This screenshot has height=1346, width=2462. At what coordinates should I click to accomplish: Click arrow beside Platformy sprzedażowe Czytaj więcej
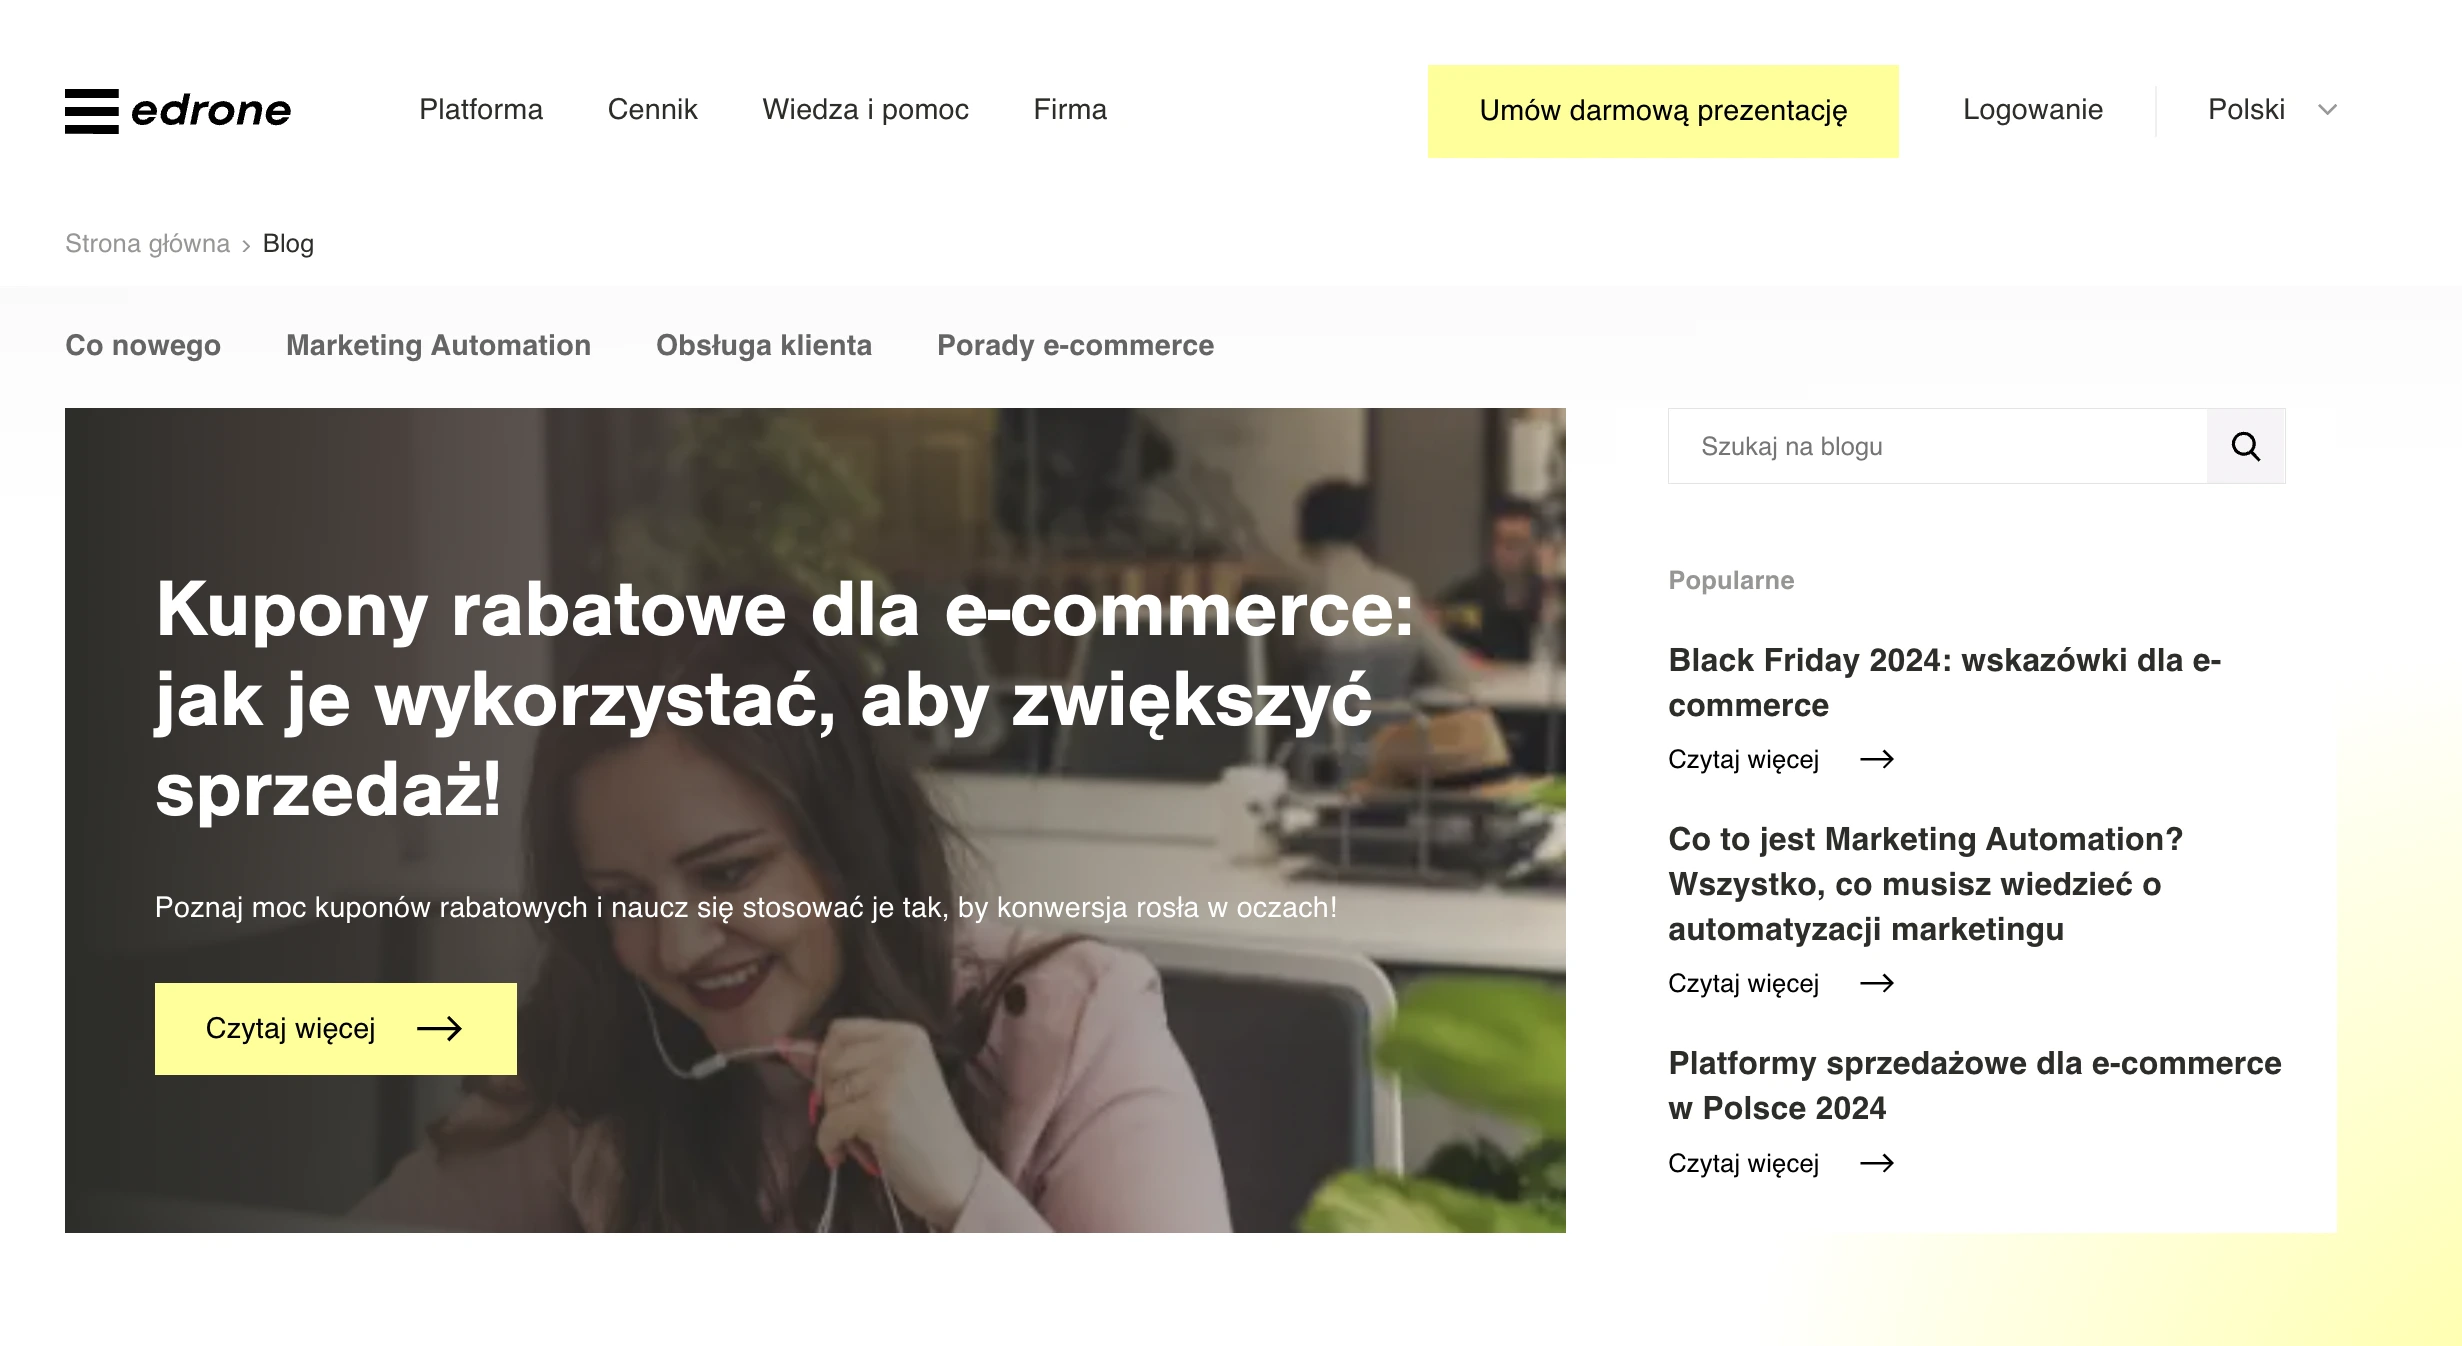click(1877, 1163)
